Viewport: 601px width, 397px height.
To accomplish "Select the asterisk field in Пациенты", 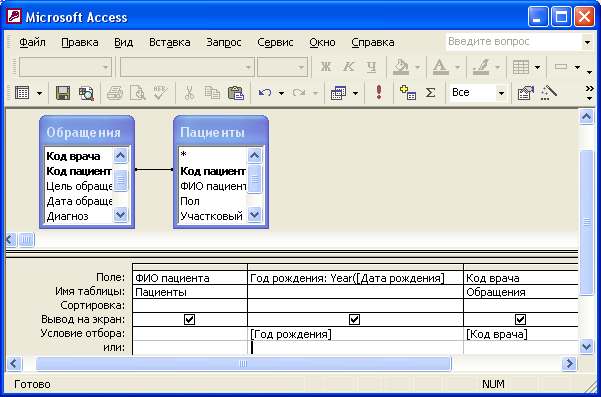I will point(183,155).
